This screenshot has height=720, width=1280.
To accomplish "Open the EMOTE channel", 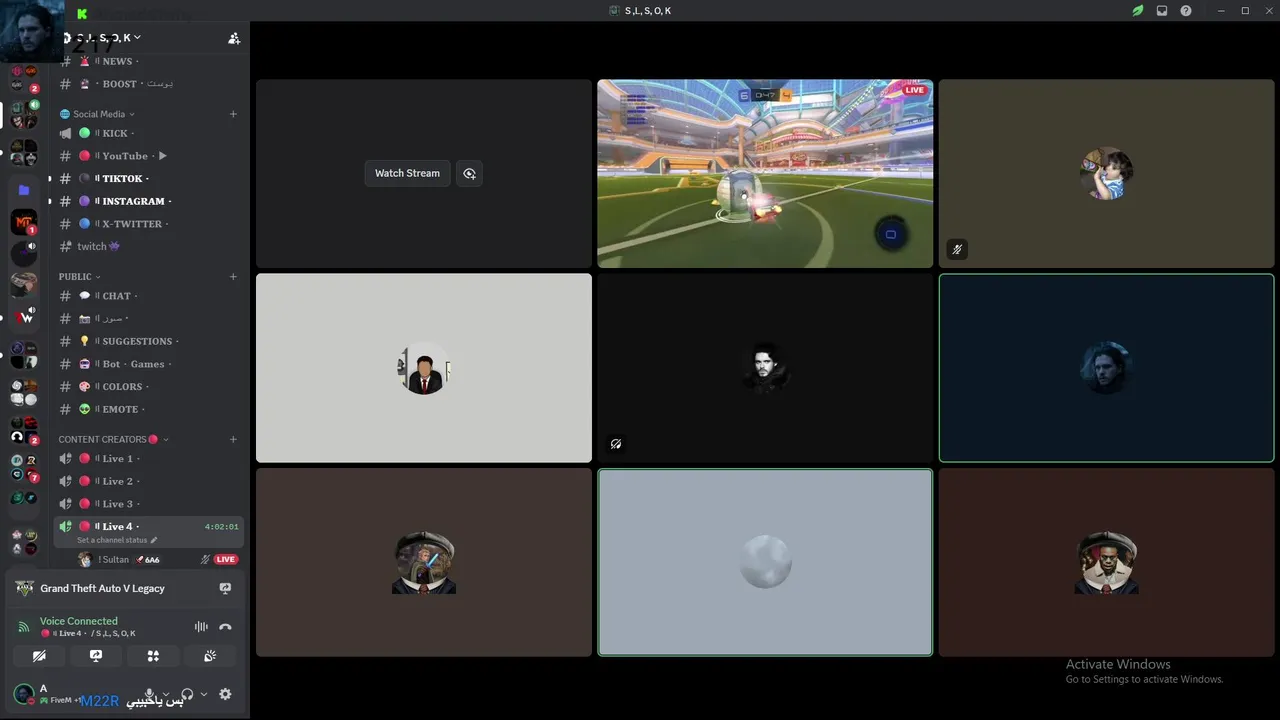I will click(x=148, y=409).
